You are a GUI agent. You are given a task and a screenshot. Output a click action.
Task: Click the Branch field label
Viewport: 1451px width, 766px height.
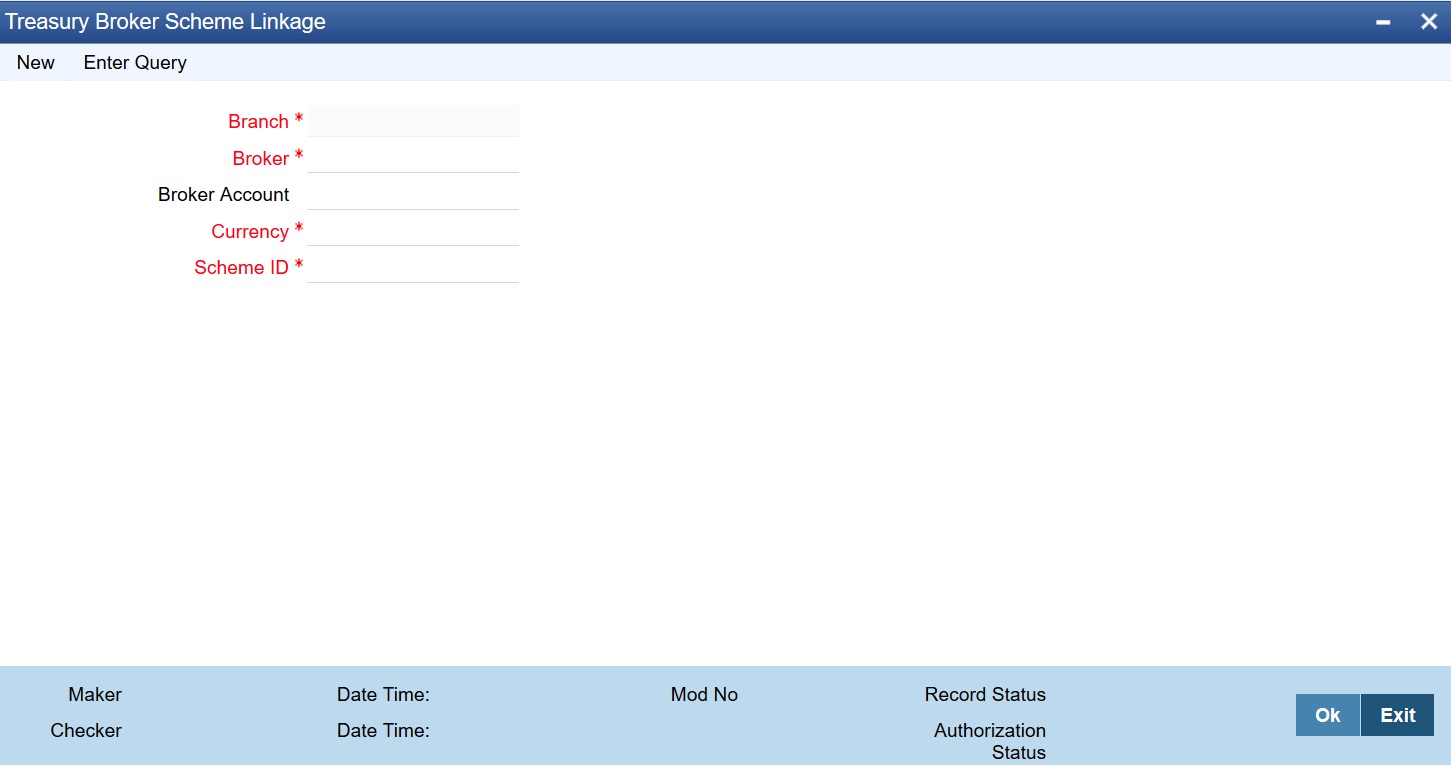click(258, 121)
